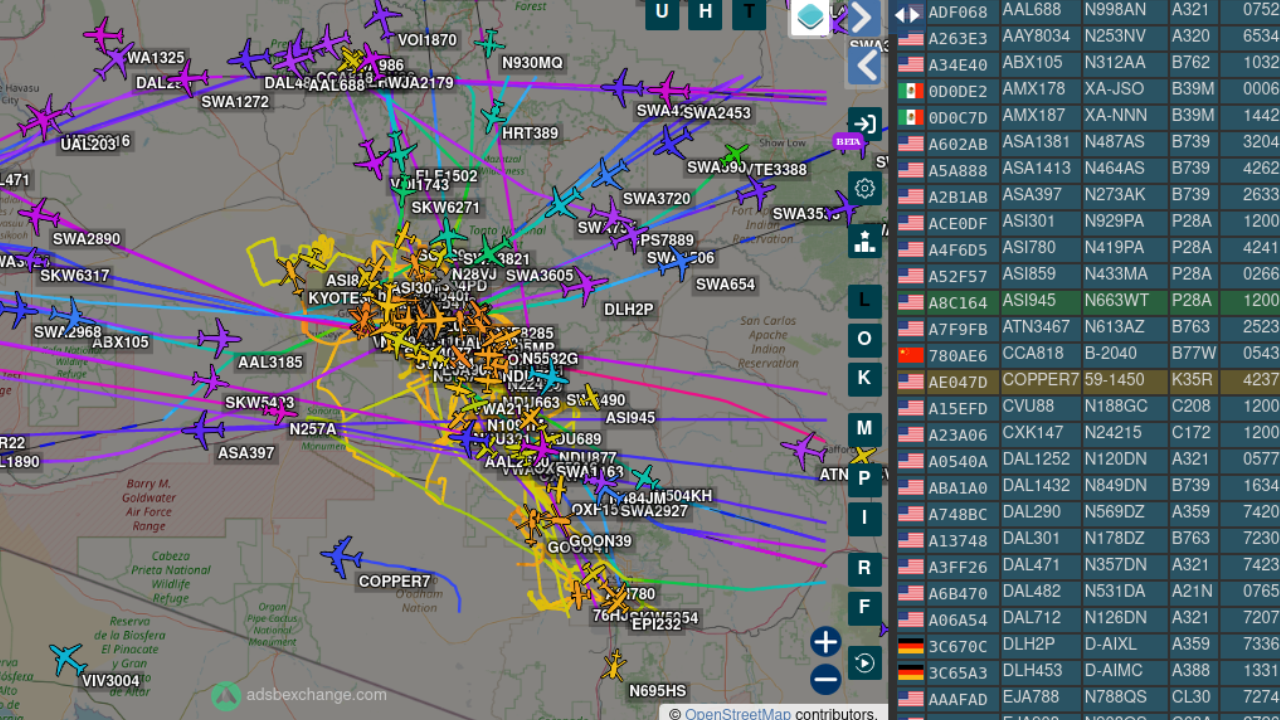
Task: Select the N257A aircraft icon on map
Action: coord(279,410)
